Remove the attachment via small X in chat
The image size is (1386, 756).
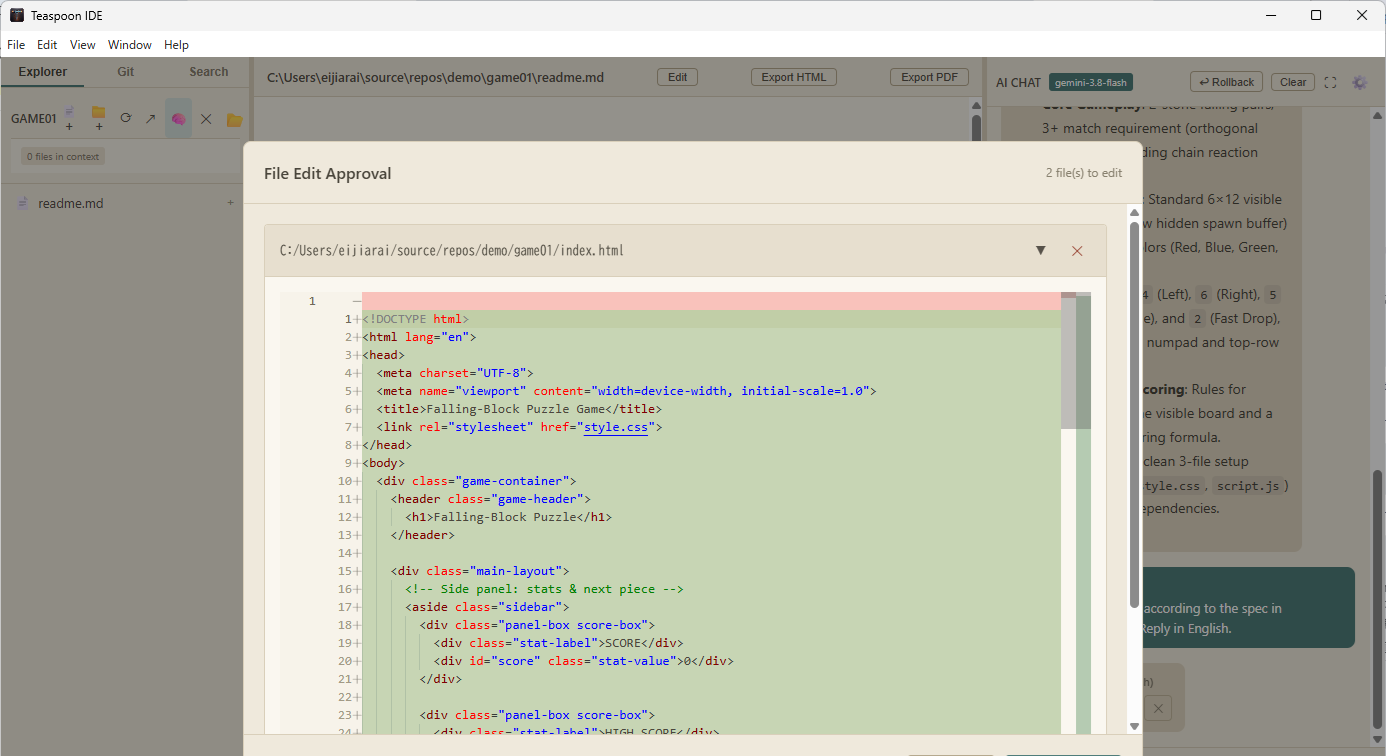tap(1158, 708)
